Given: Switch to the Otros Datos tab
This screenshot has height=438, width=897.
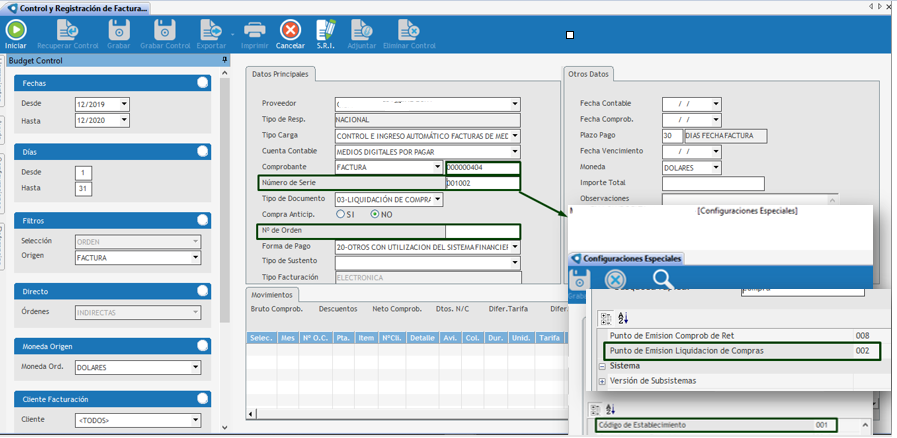Looking at the screenshot, I should (x=588, y=74).
